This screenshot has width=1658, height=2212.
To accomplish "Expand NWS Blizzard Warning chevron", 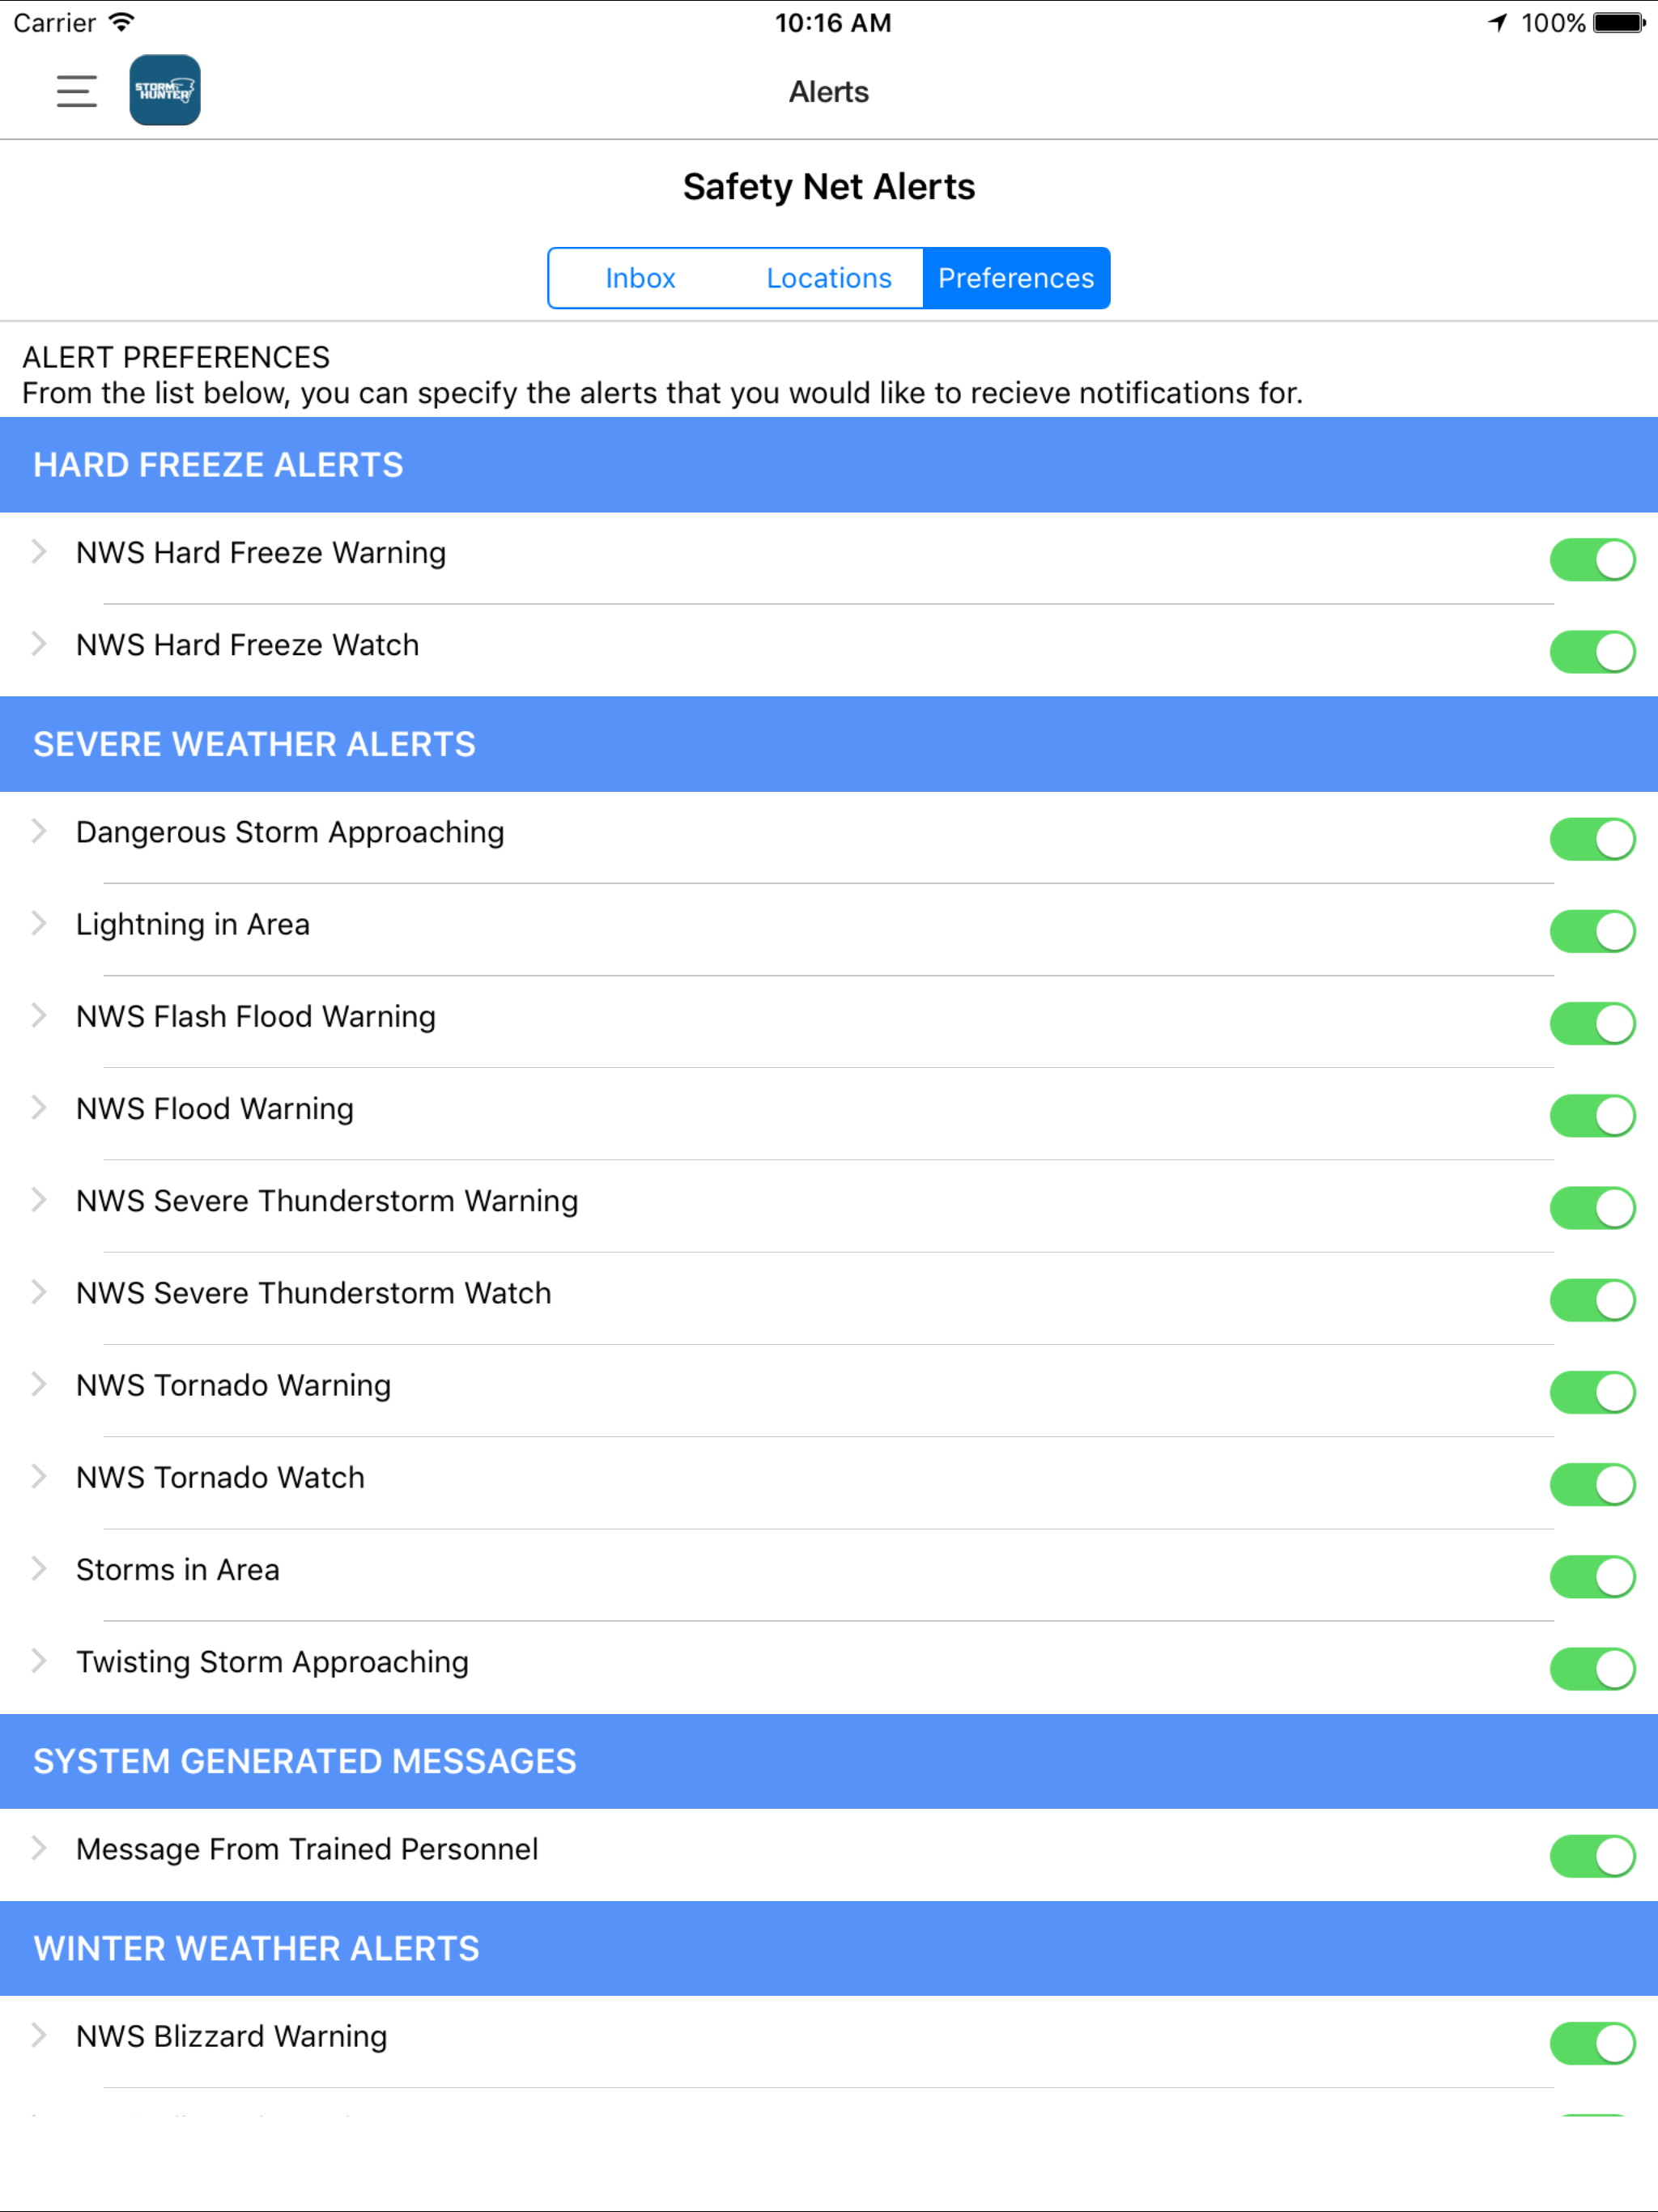I will click(x=39, y=2035).
